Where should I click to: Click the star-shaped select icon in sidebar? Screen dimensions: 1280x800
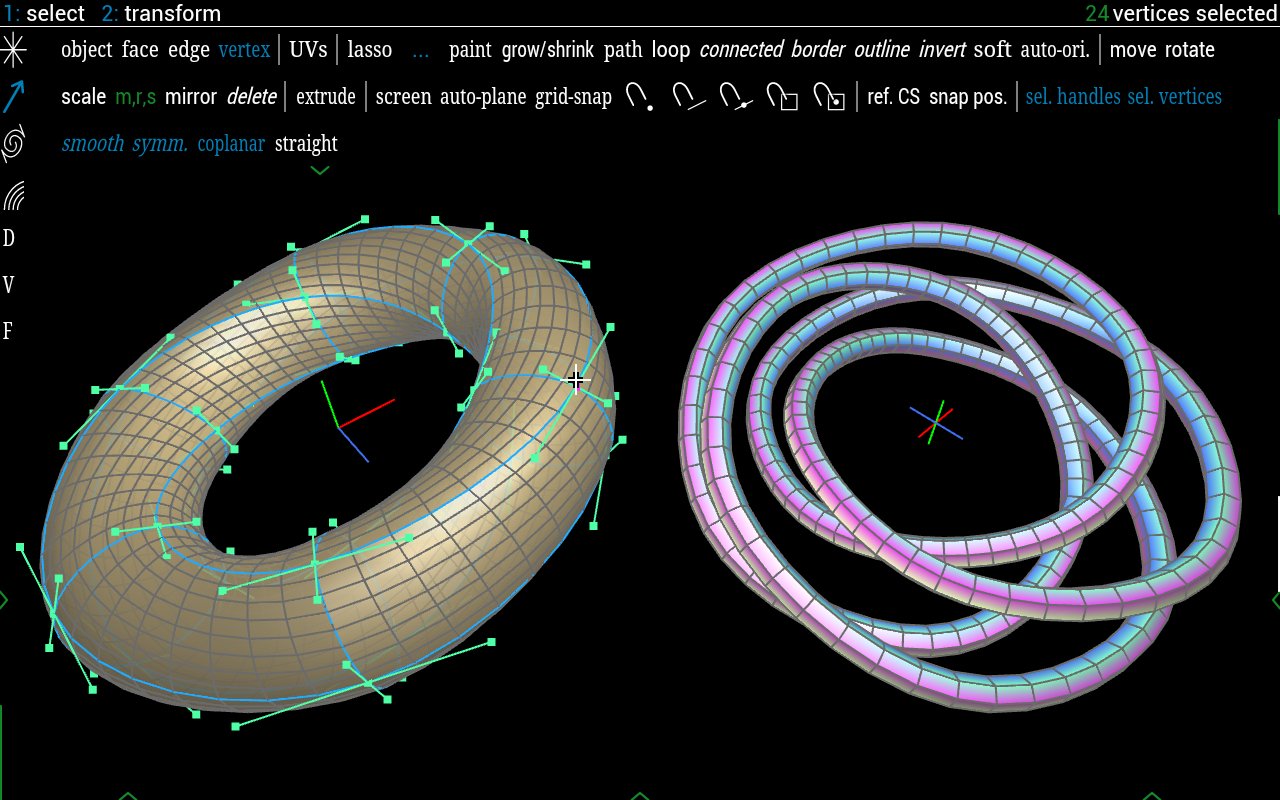tap(14, 49)
